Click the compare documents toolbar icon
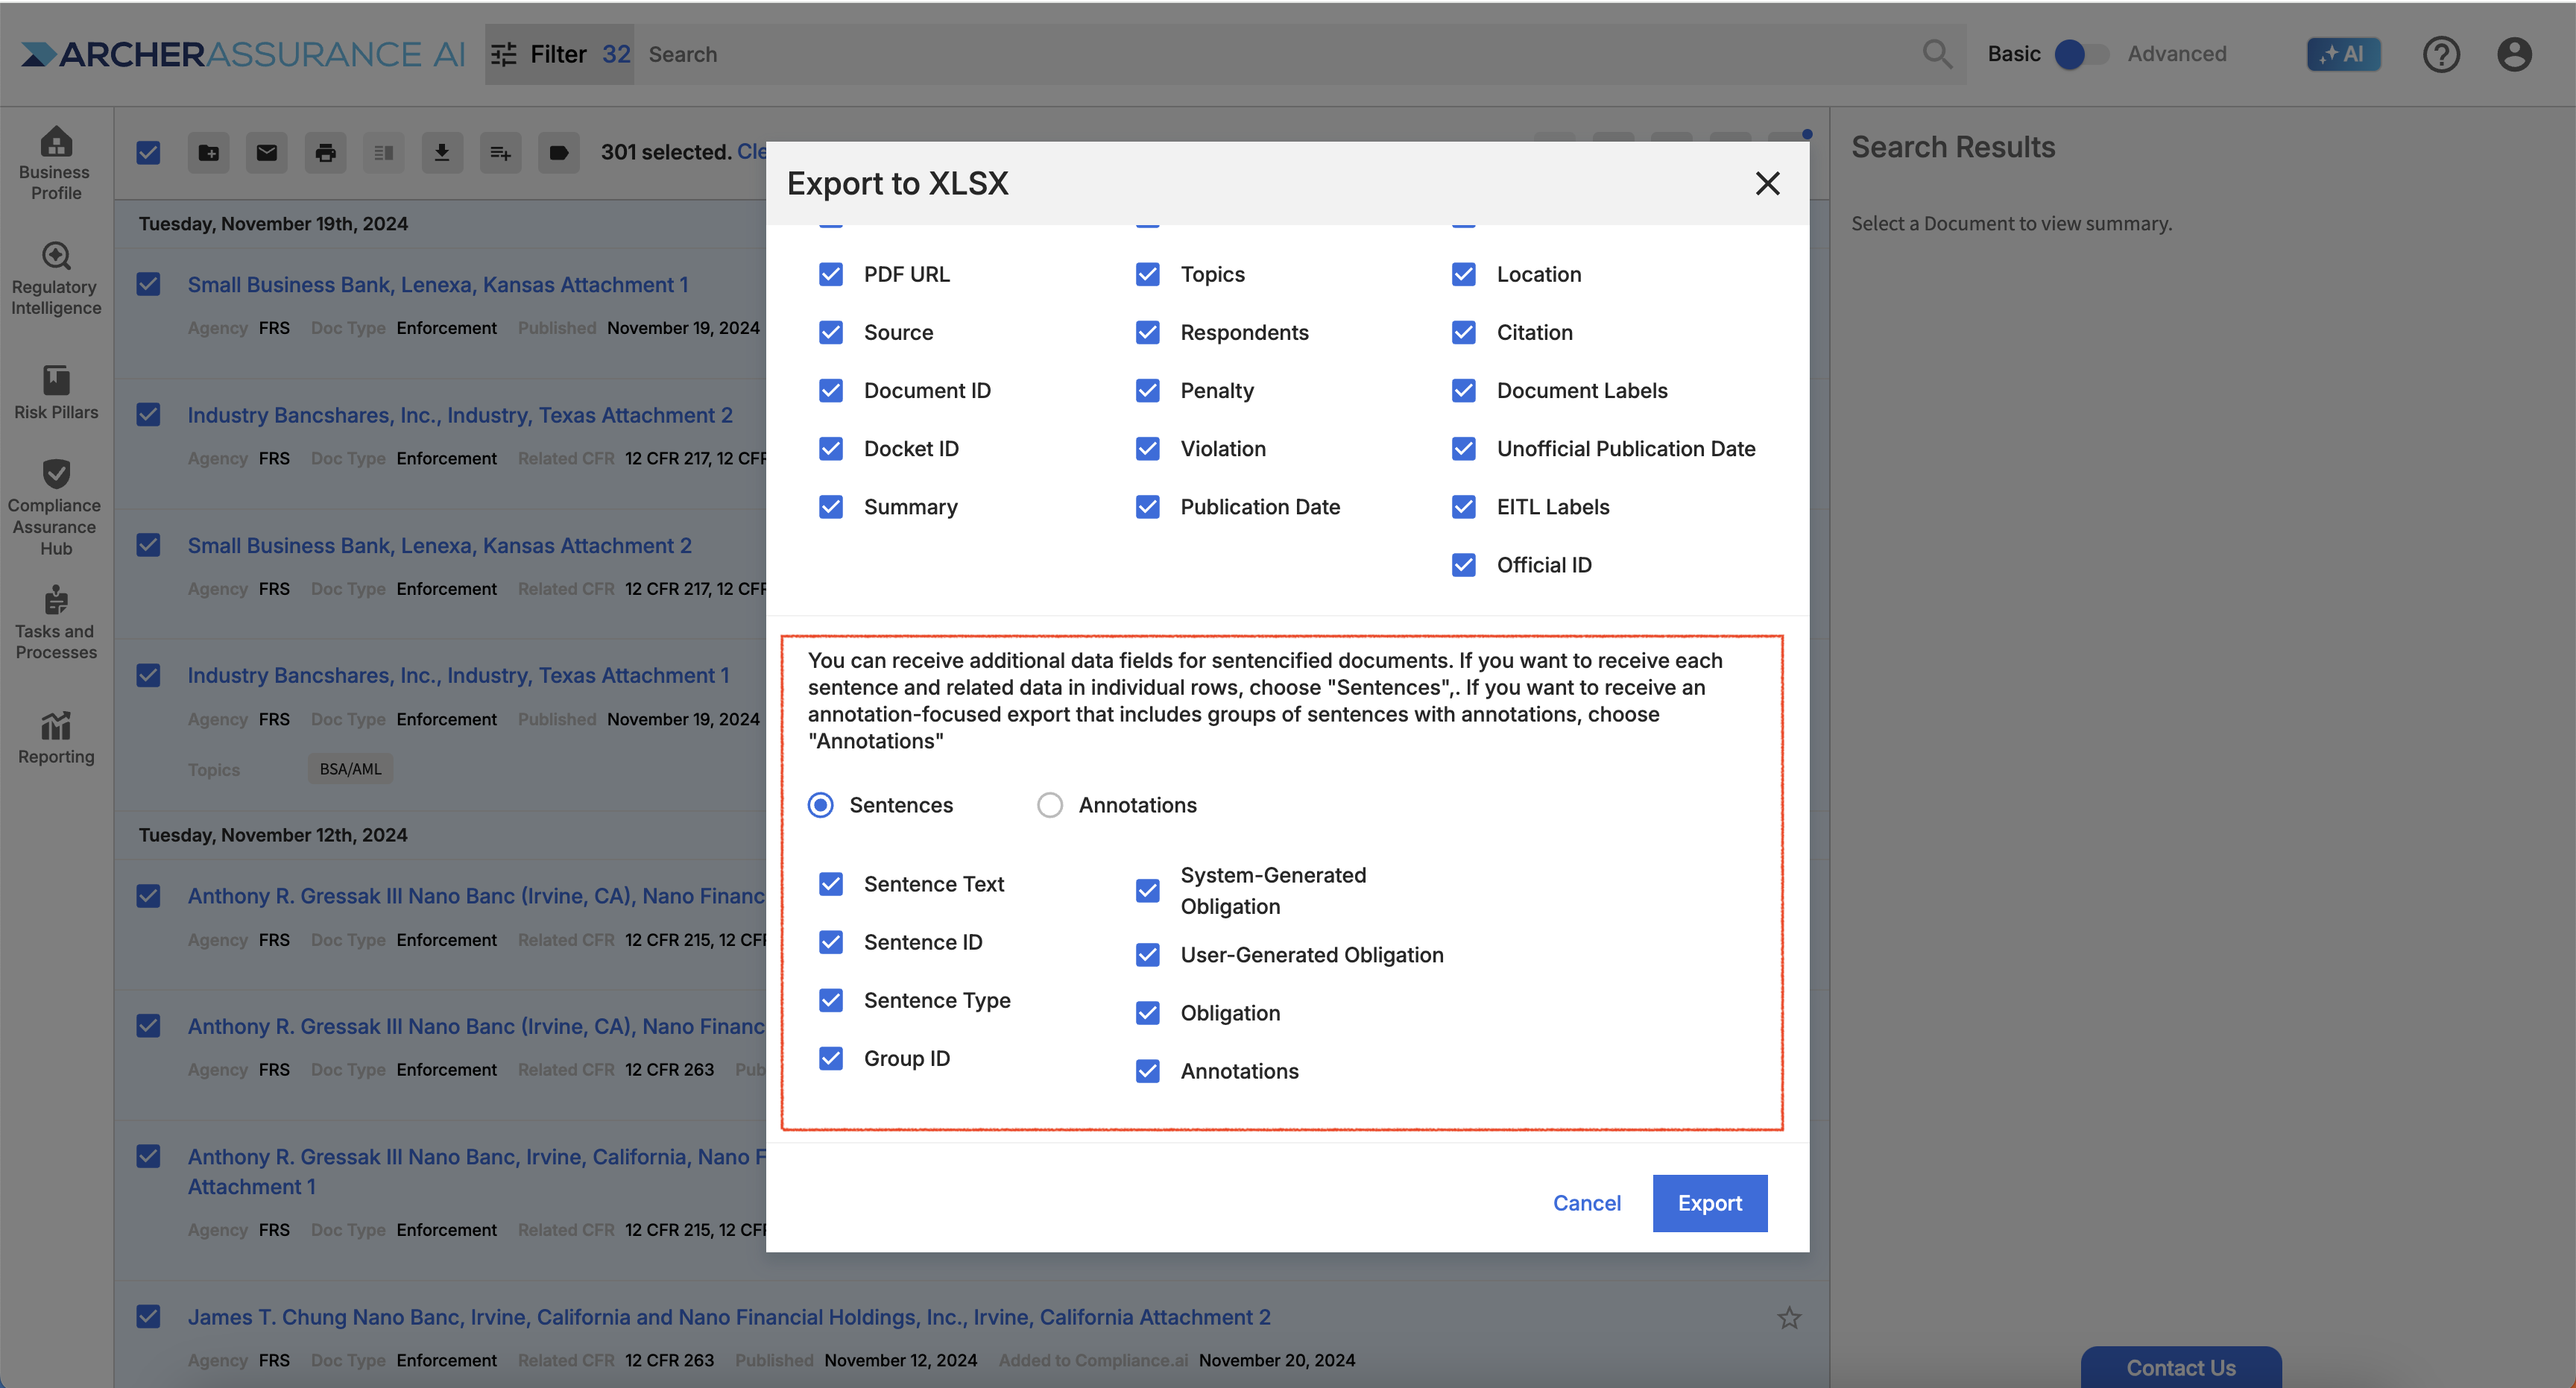 coord(383,152)
